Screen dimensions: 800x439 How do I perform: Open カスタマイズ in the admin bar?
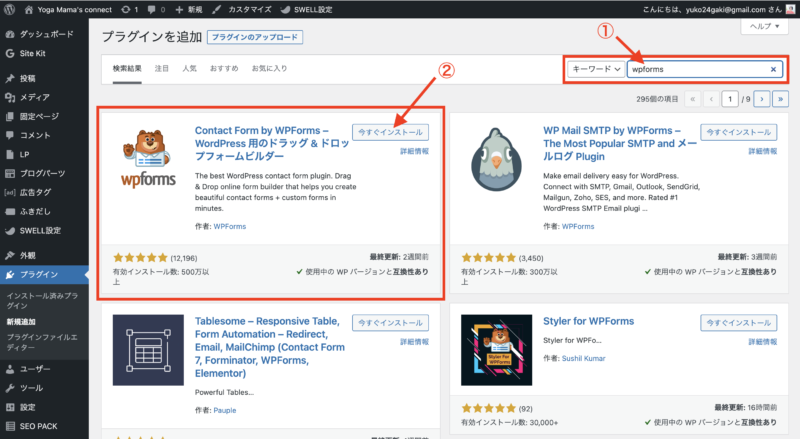242,10
